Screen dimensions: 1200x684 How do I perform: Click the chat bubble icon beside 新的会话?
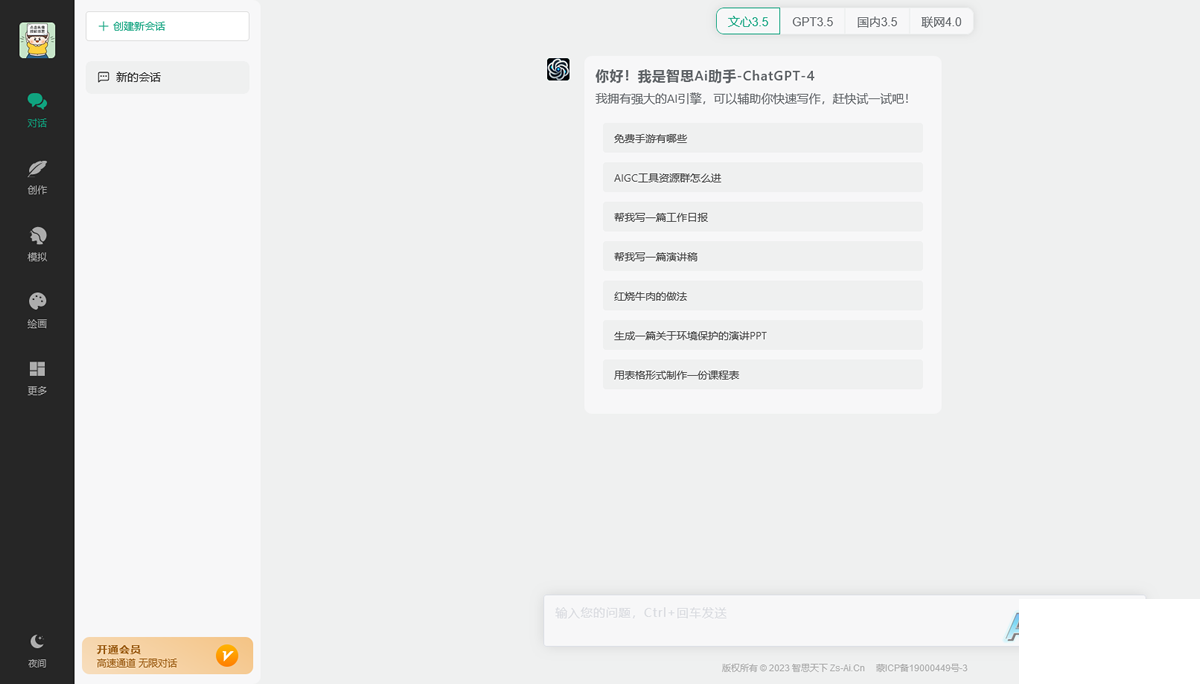[x=103, y=77]
